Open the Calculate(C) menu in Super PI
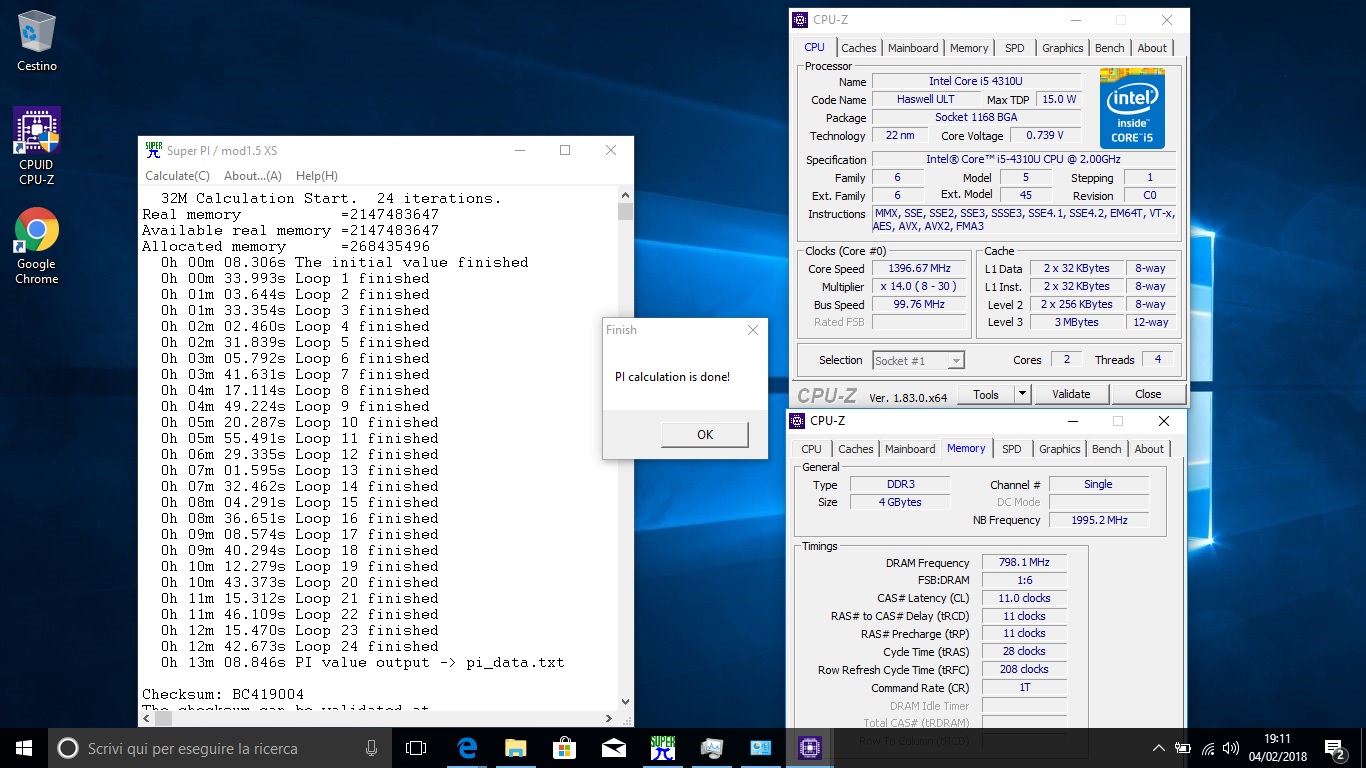1366x768 pixels. 177,176
